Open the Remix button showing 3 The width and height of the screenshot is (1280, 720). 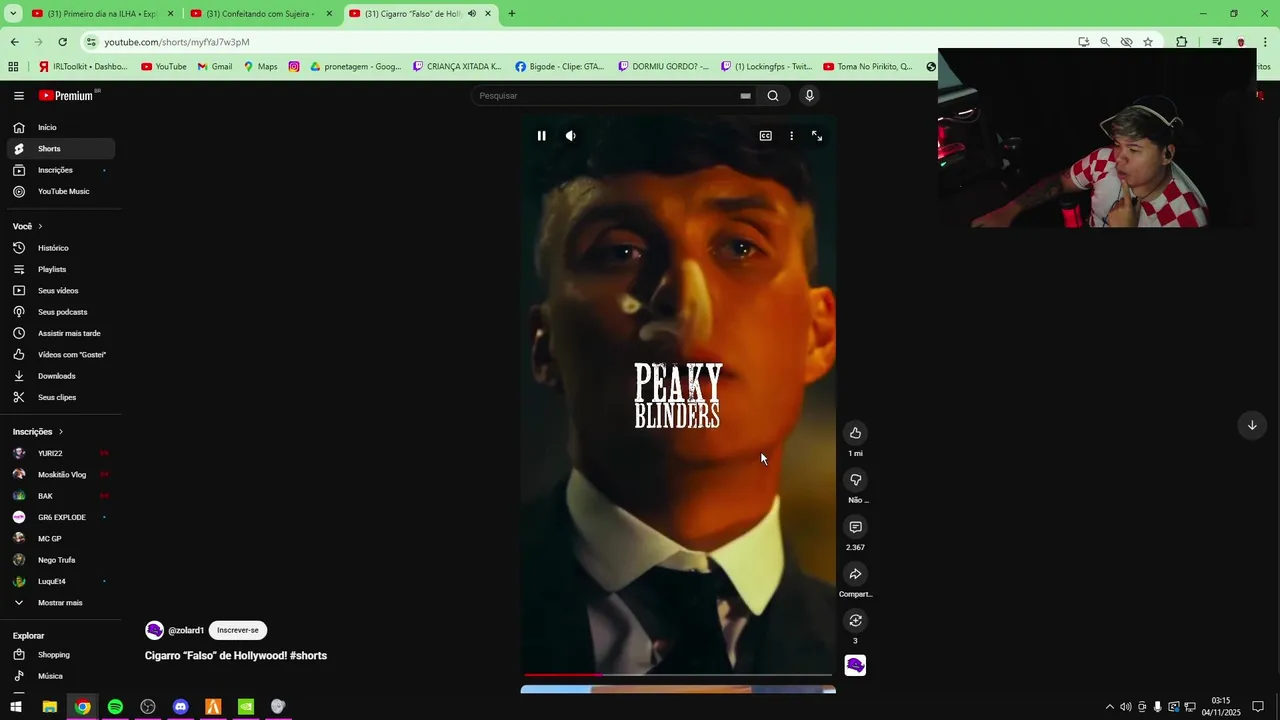pyautogui.click(x=855, y=621)
